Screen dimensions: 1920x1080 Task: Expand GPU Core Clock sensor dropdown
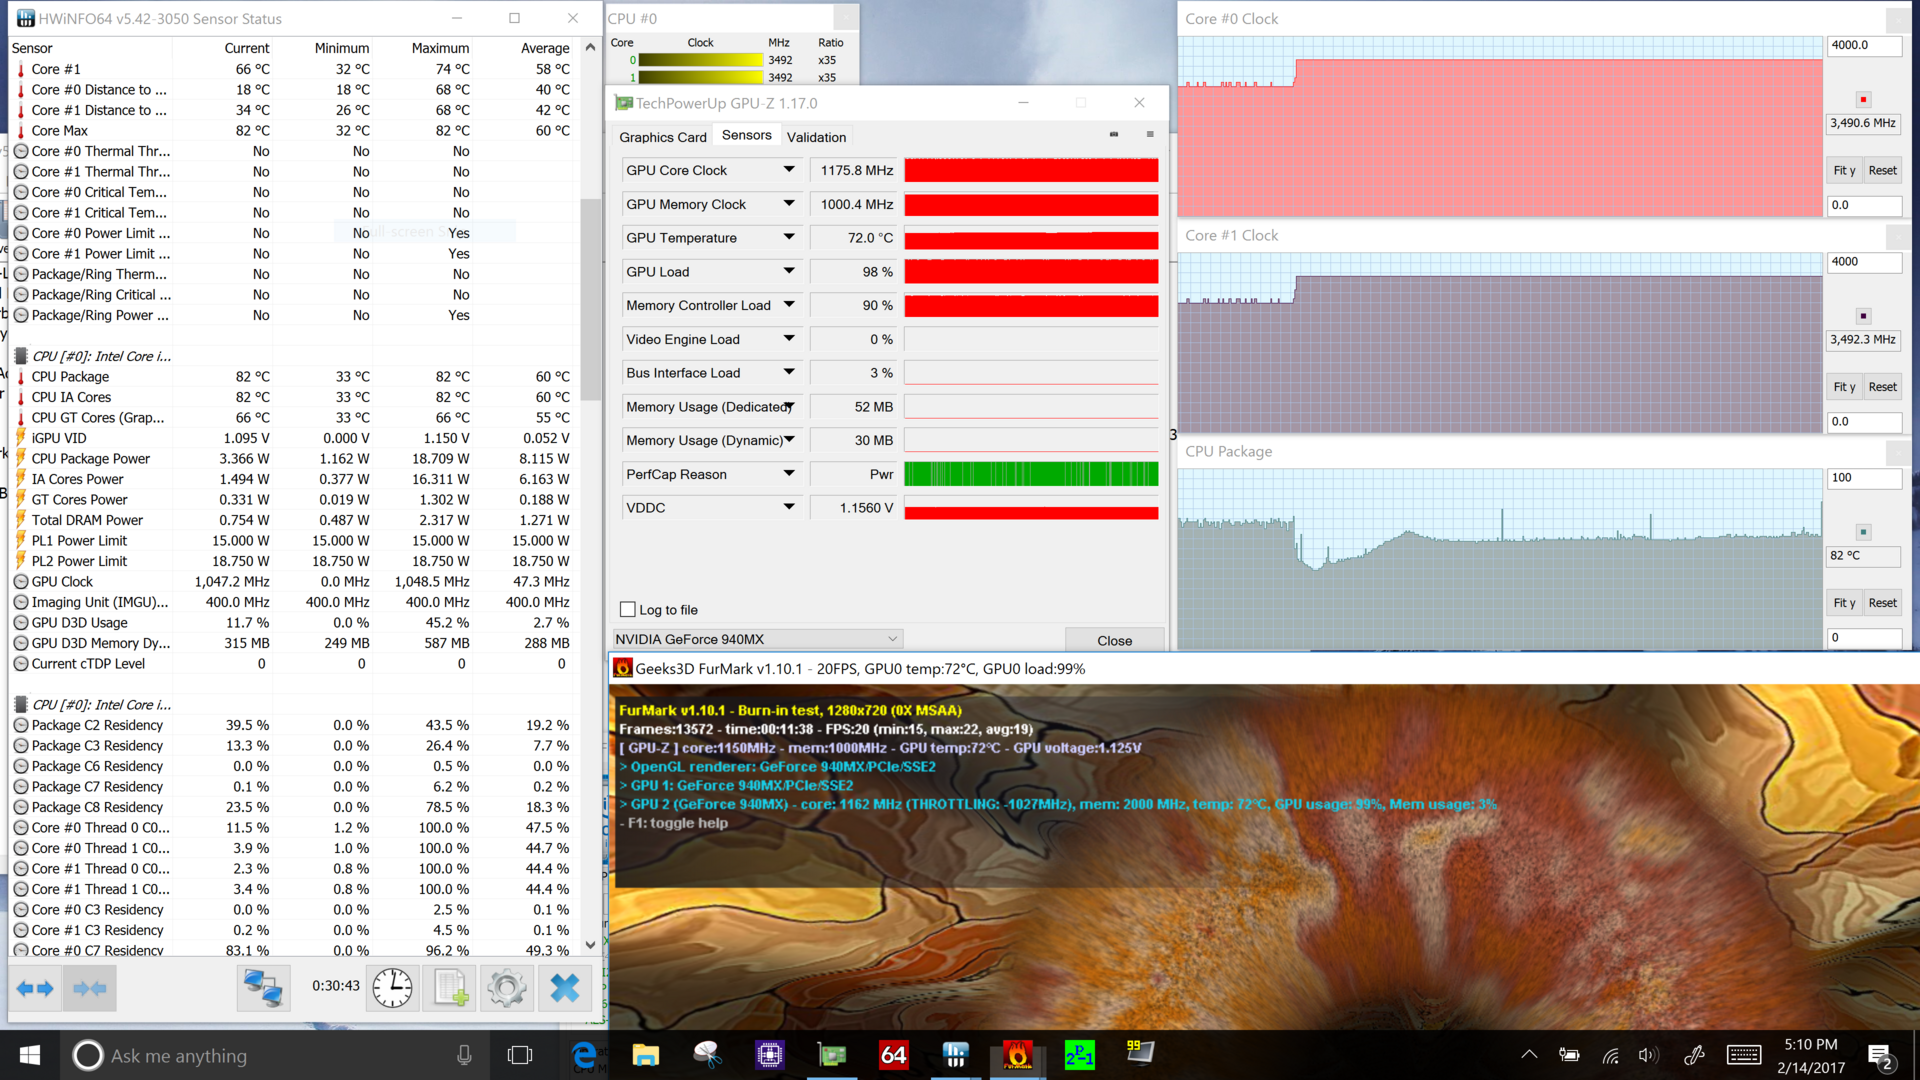pyautogui.click(x=789, y=170)
